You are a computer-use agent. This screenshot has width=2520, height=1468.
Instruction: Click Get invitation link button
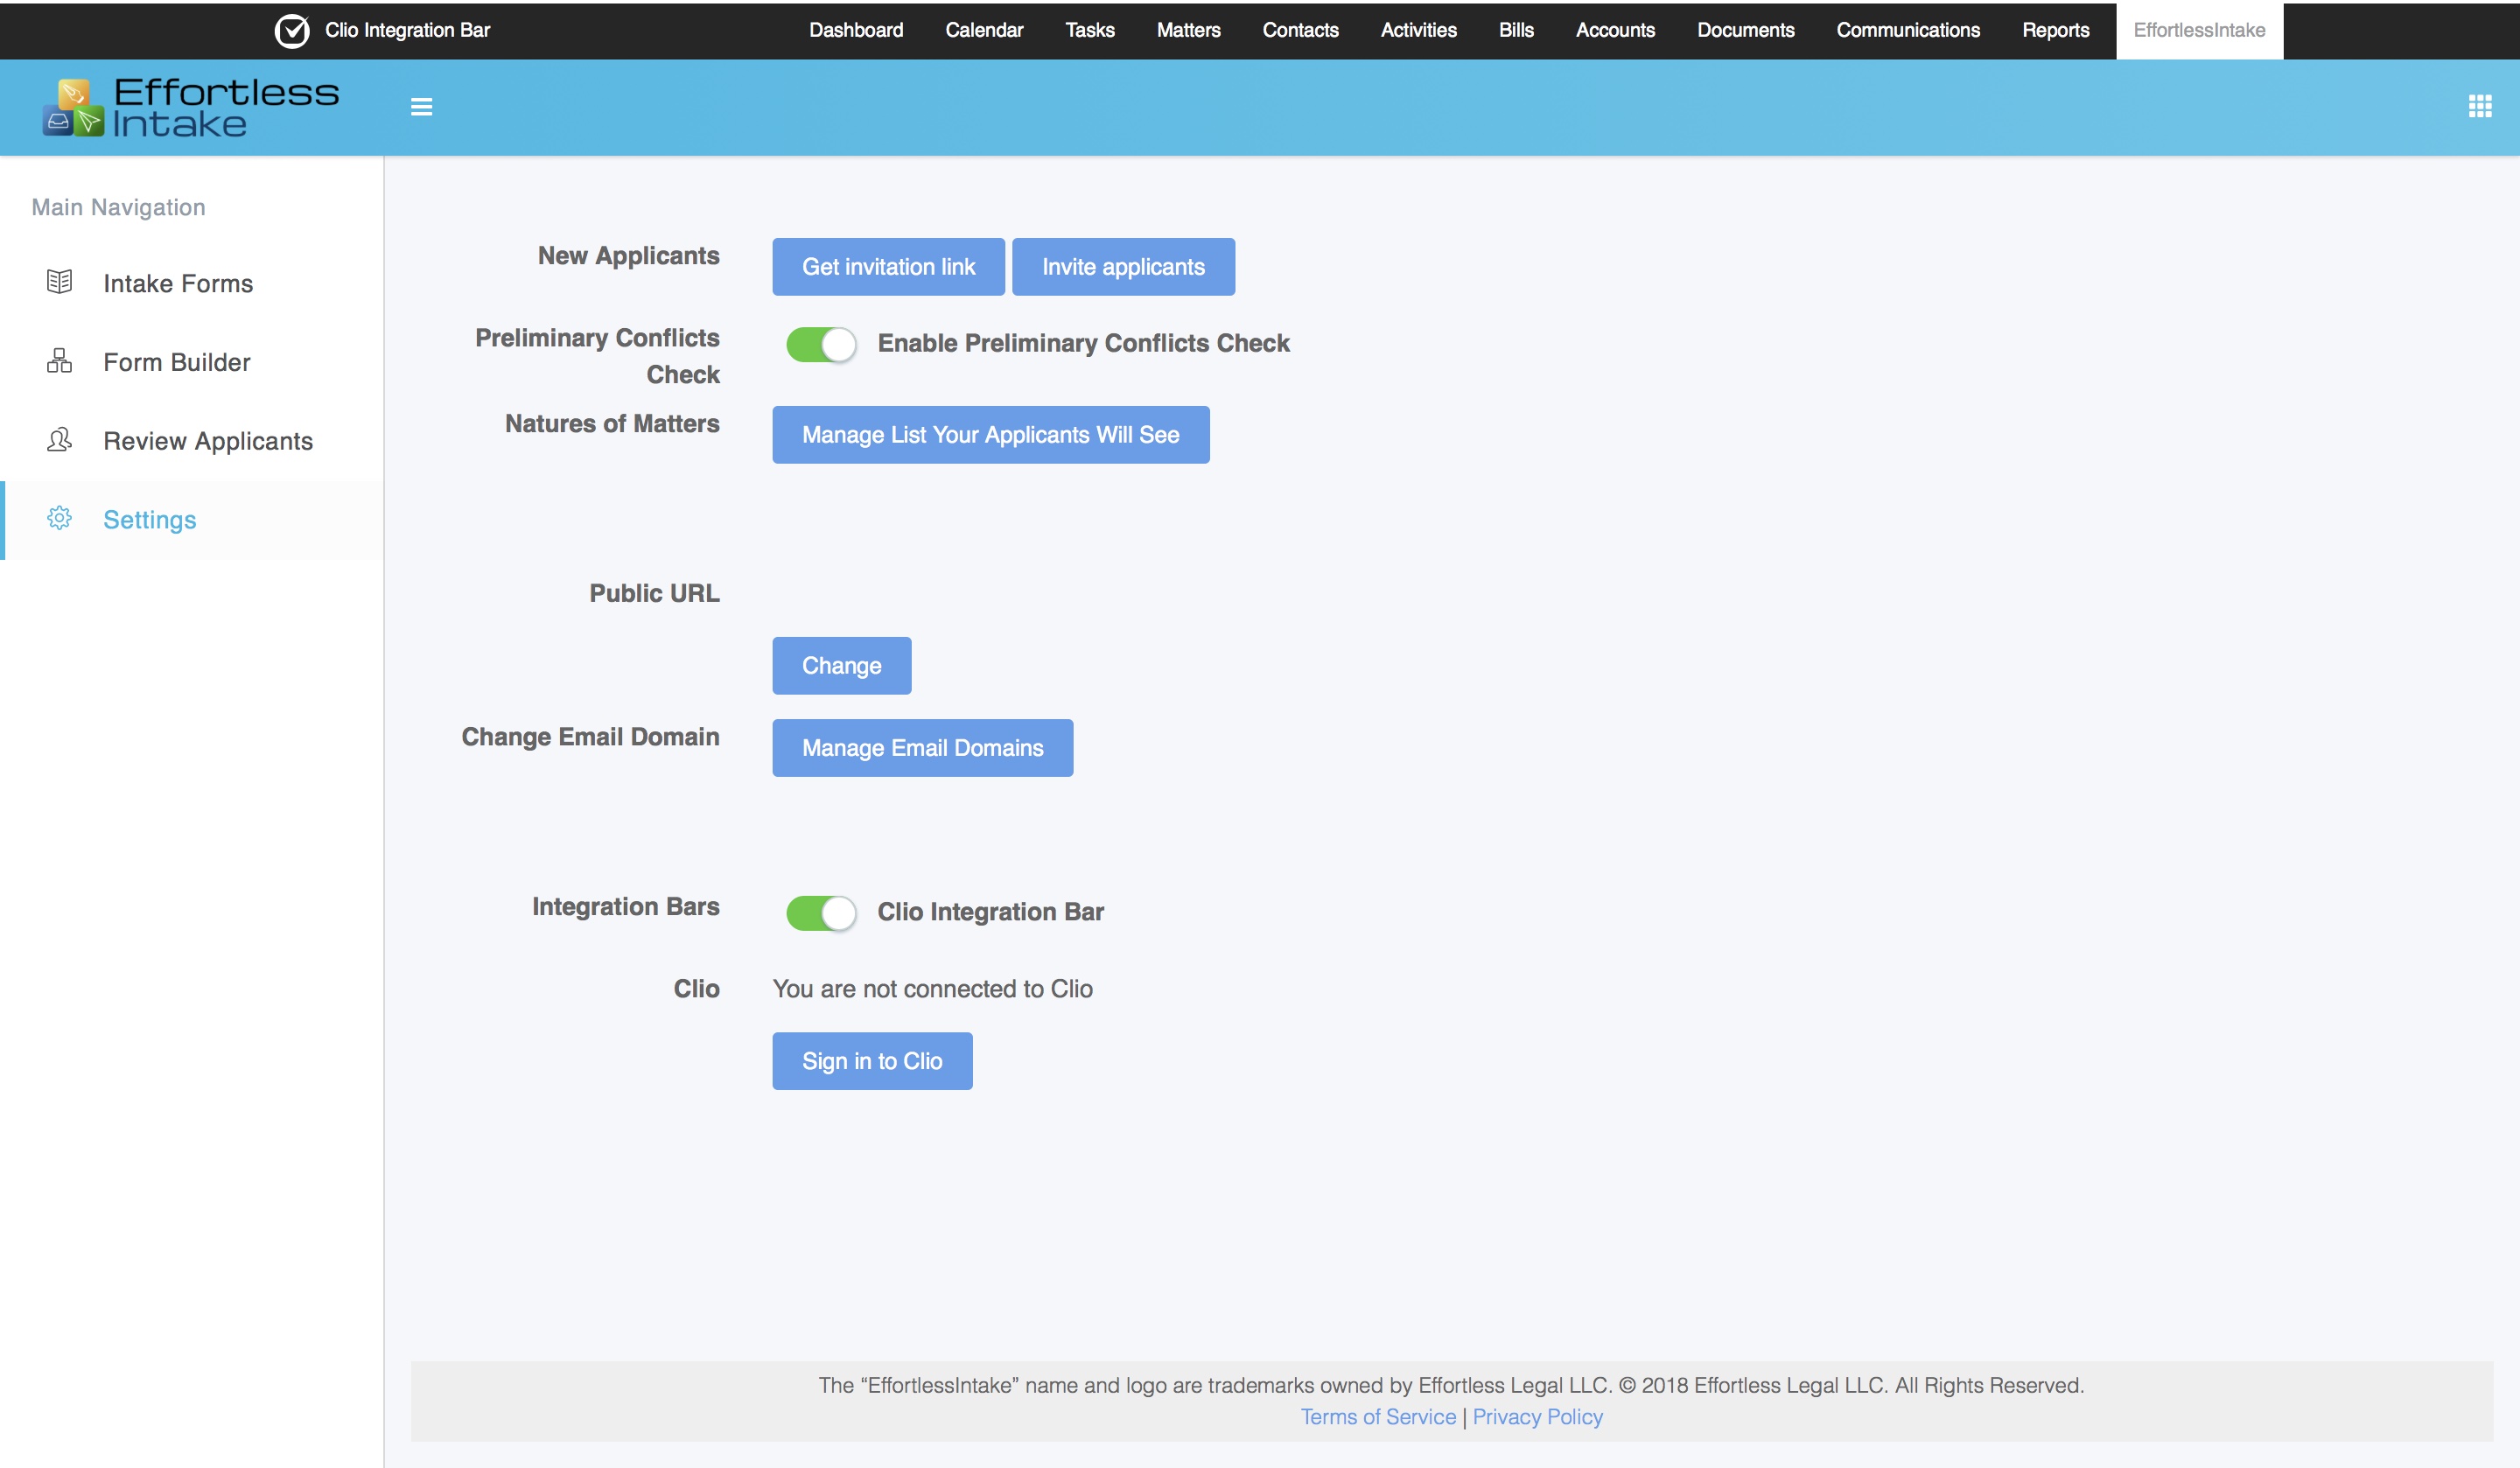point(888,267)
